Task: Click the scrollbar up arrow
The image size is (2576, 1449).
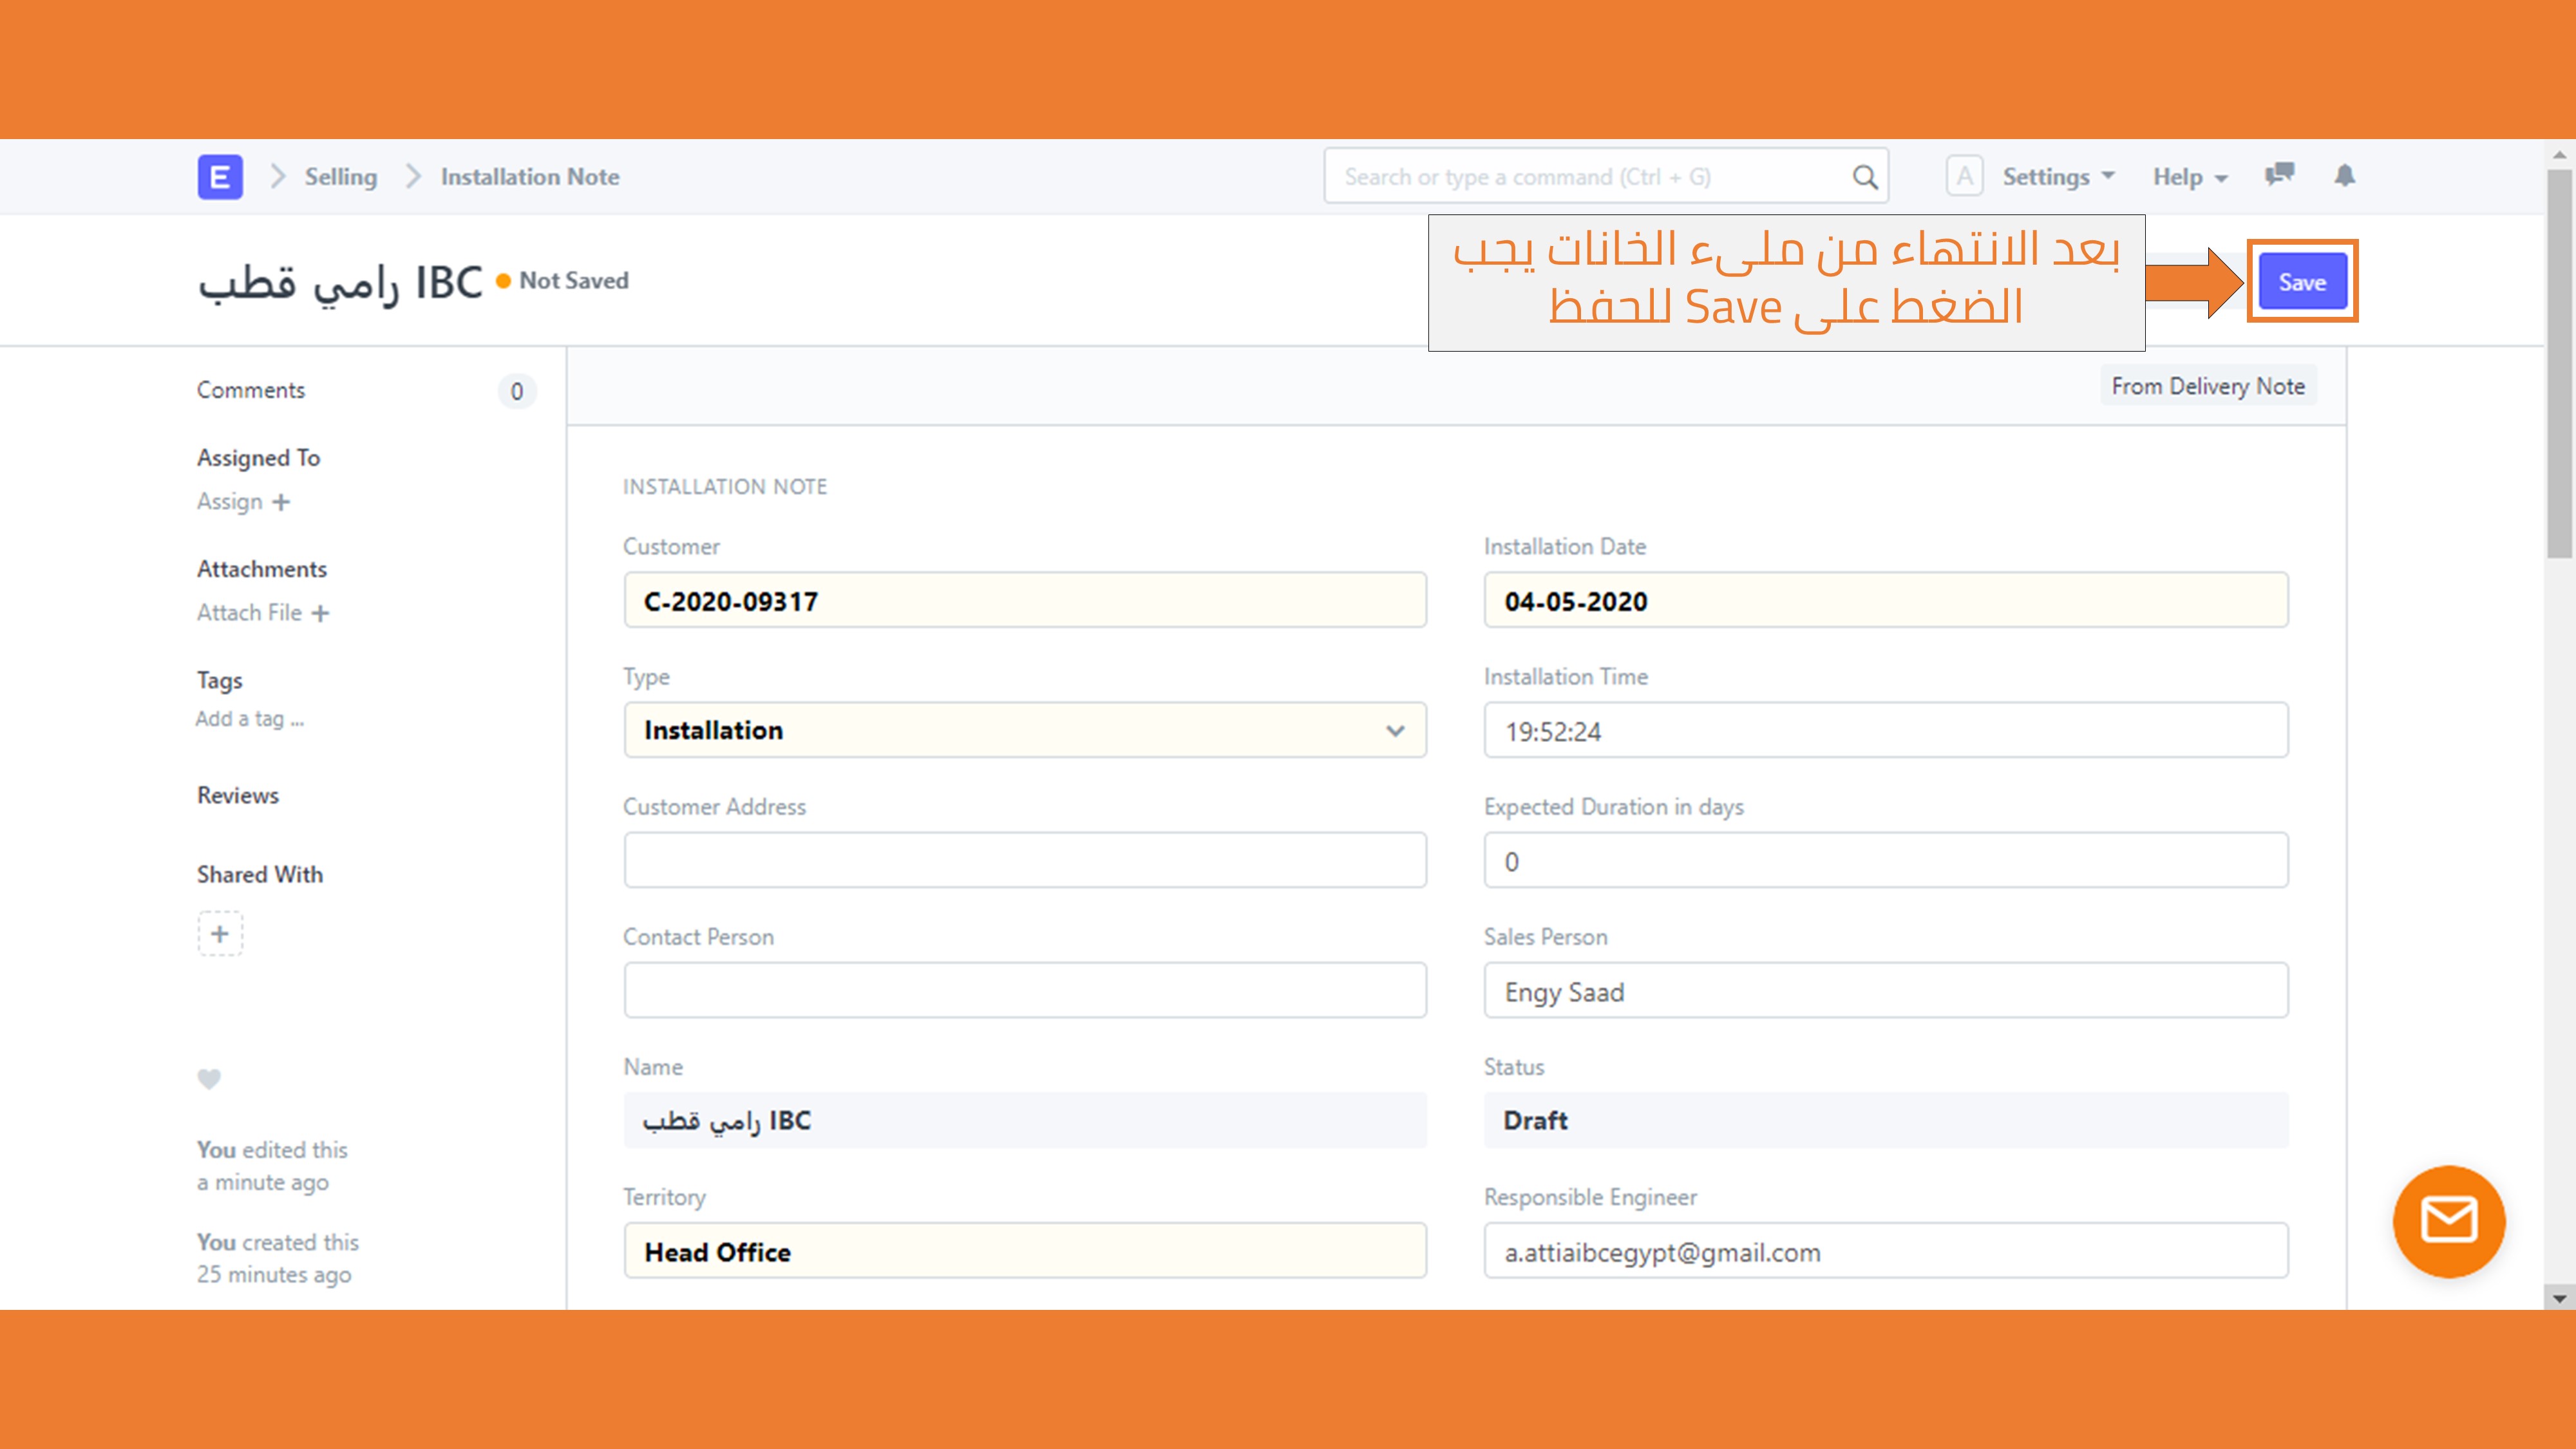Action: pos(2559,155)
